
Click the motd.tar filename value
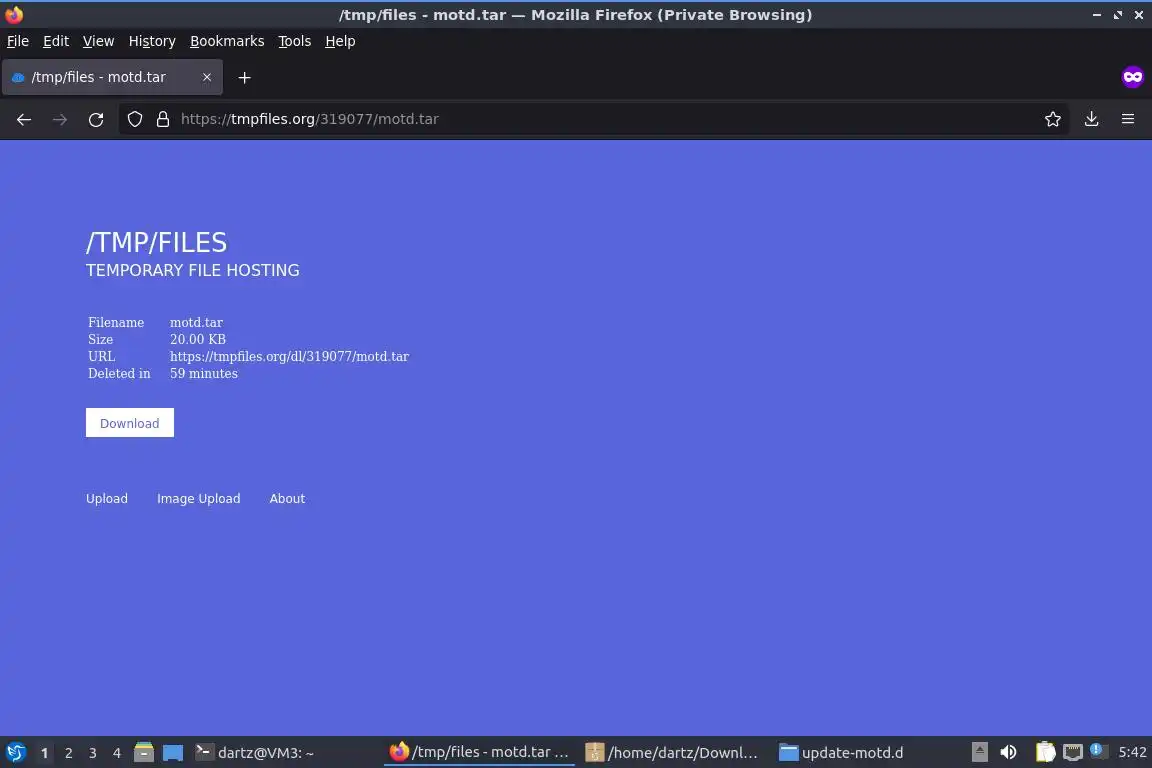[x=196, y=323]
